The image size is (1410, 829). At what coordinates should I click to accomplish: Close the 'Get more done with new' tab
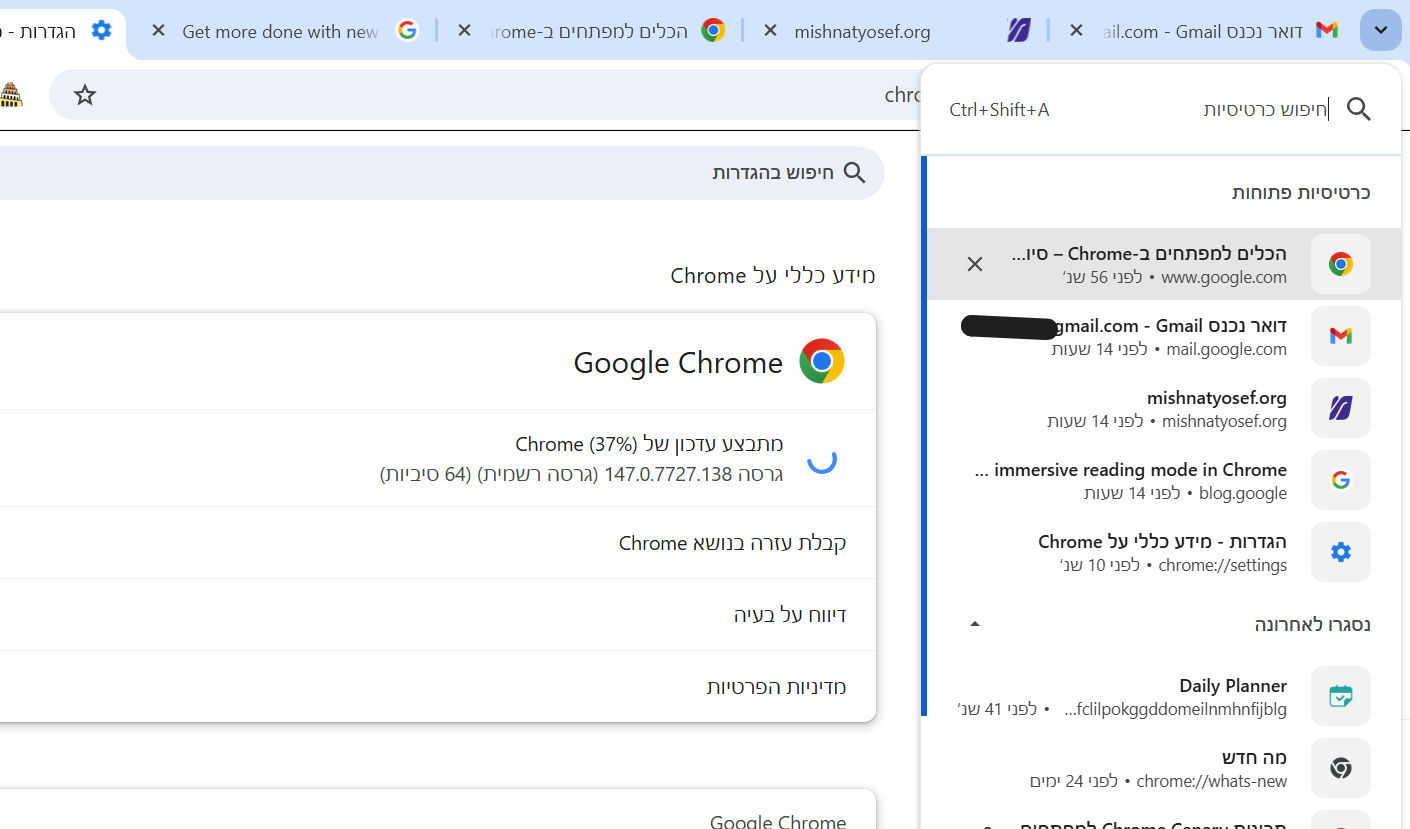pyautogui.click(x=158, y=31)
